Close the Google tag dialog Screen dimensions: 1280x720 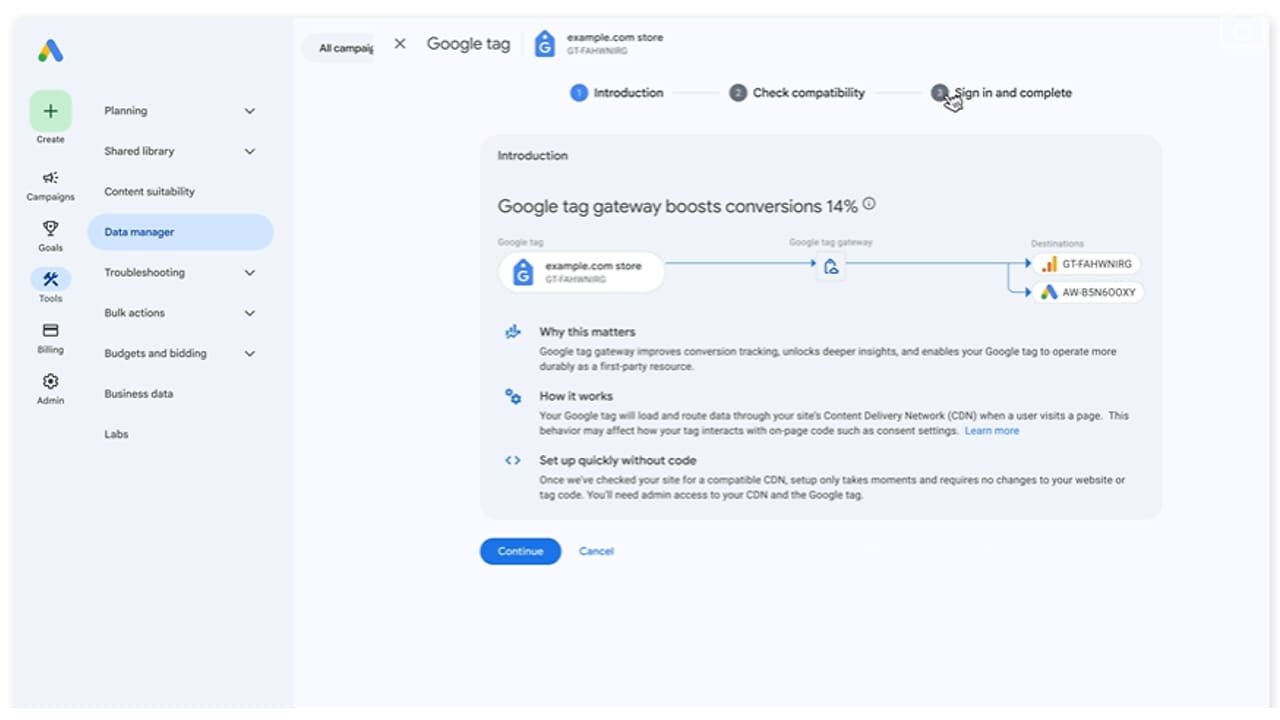400,44
